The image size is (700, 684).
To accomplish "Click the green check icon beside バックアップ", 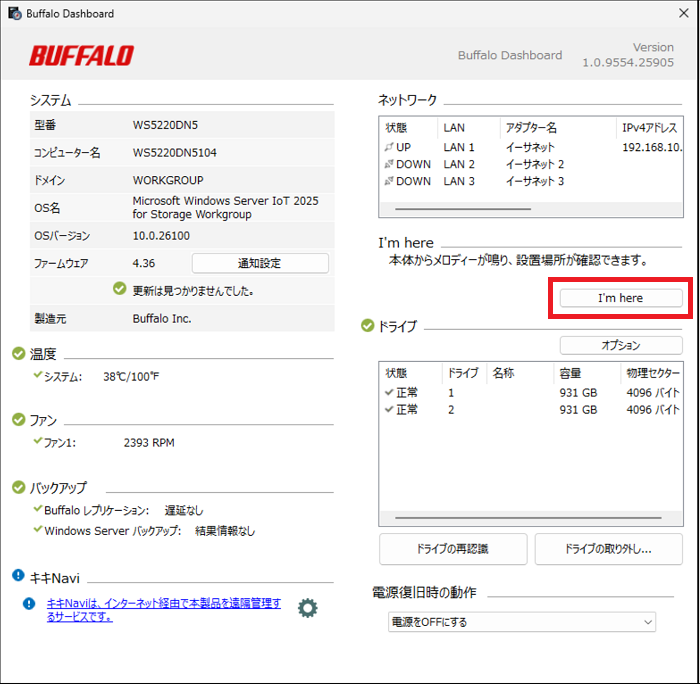I will coord(18,487).
